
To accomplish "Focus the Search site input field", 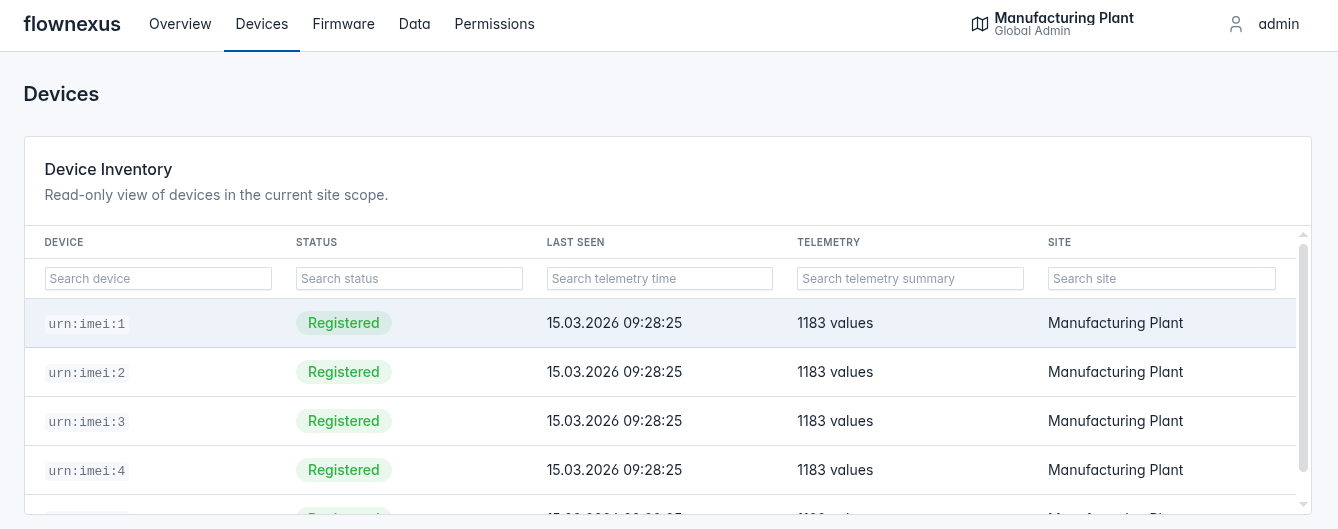I will [1162, 279].
